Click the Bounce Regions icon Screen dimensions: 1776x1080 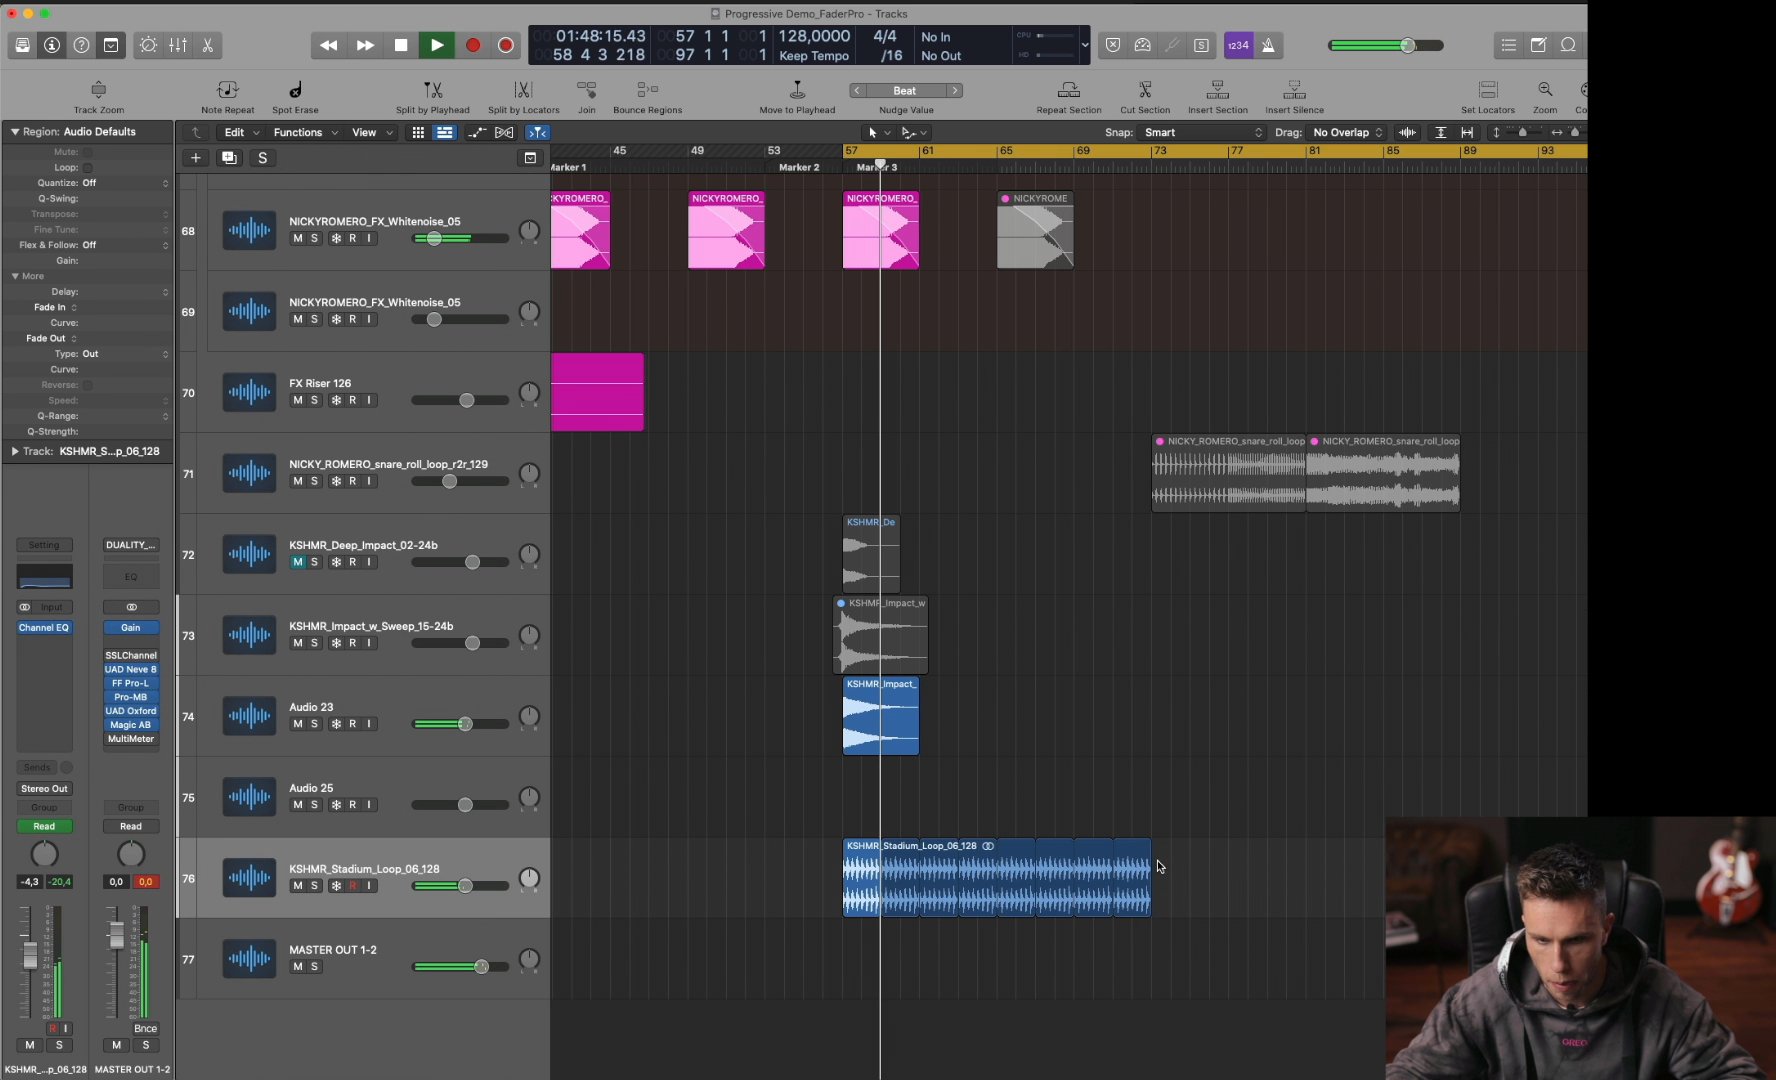[x=647, y=90]
